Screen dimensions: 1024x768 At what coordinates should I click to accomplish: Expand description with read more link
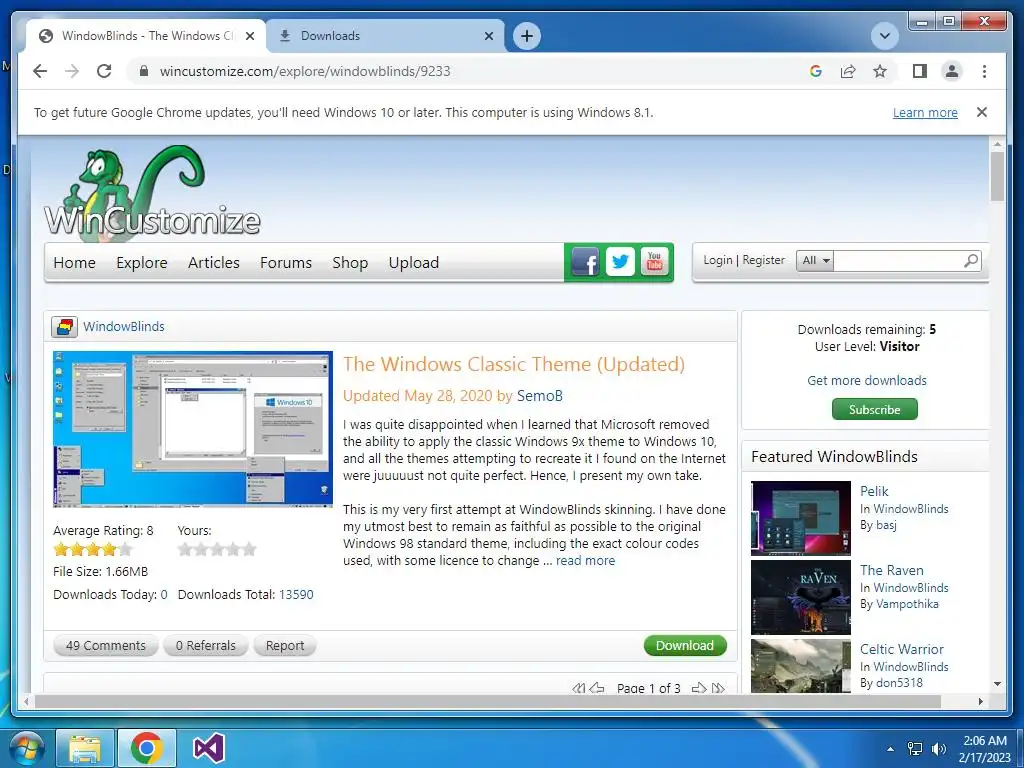coord(585,560)
